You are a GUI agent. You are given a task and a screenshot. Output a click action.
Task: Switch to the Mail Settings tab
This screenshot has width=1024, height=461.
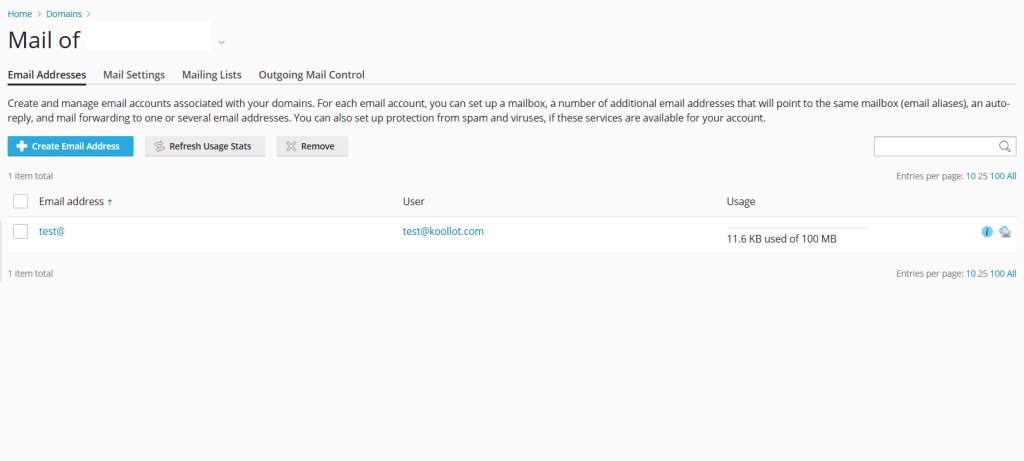[x=134, y=75]
